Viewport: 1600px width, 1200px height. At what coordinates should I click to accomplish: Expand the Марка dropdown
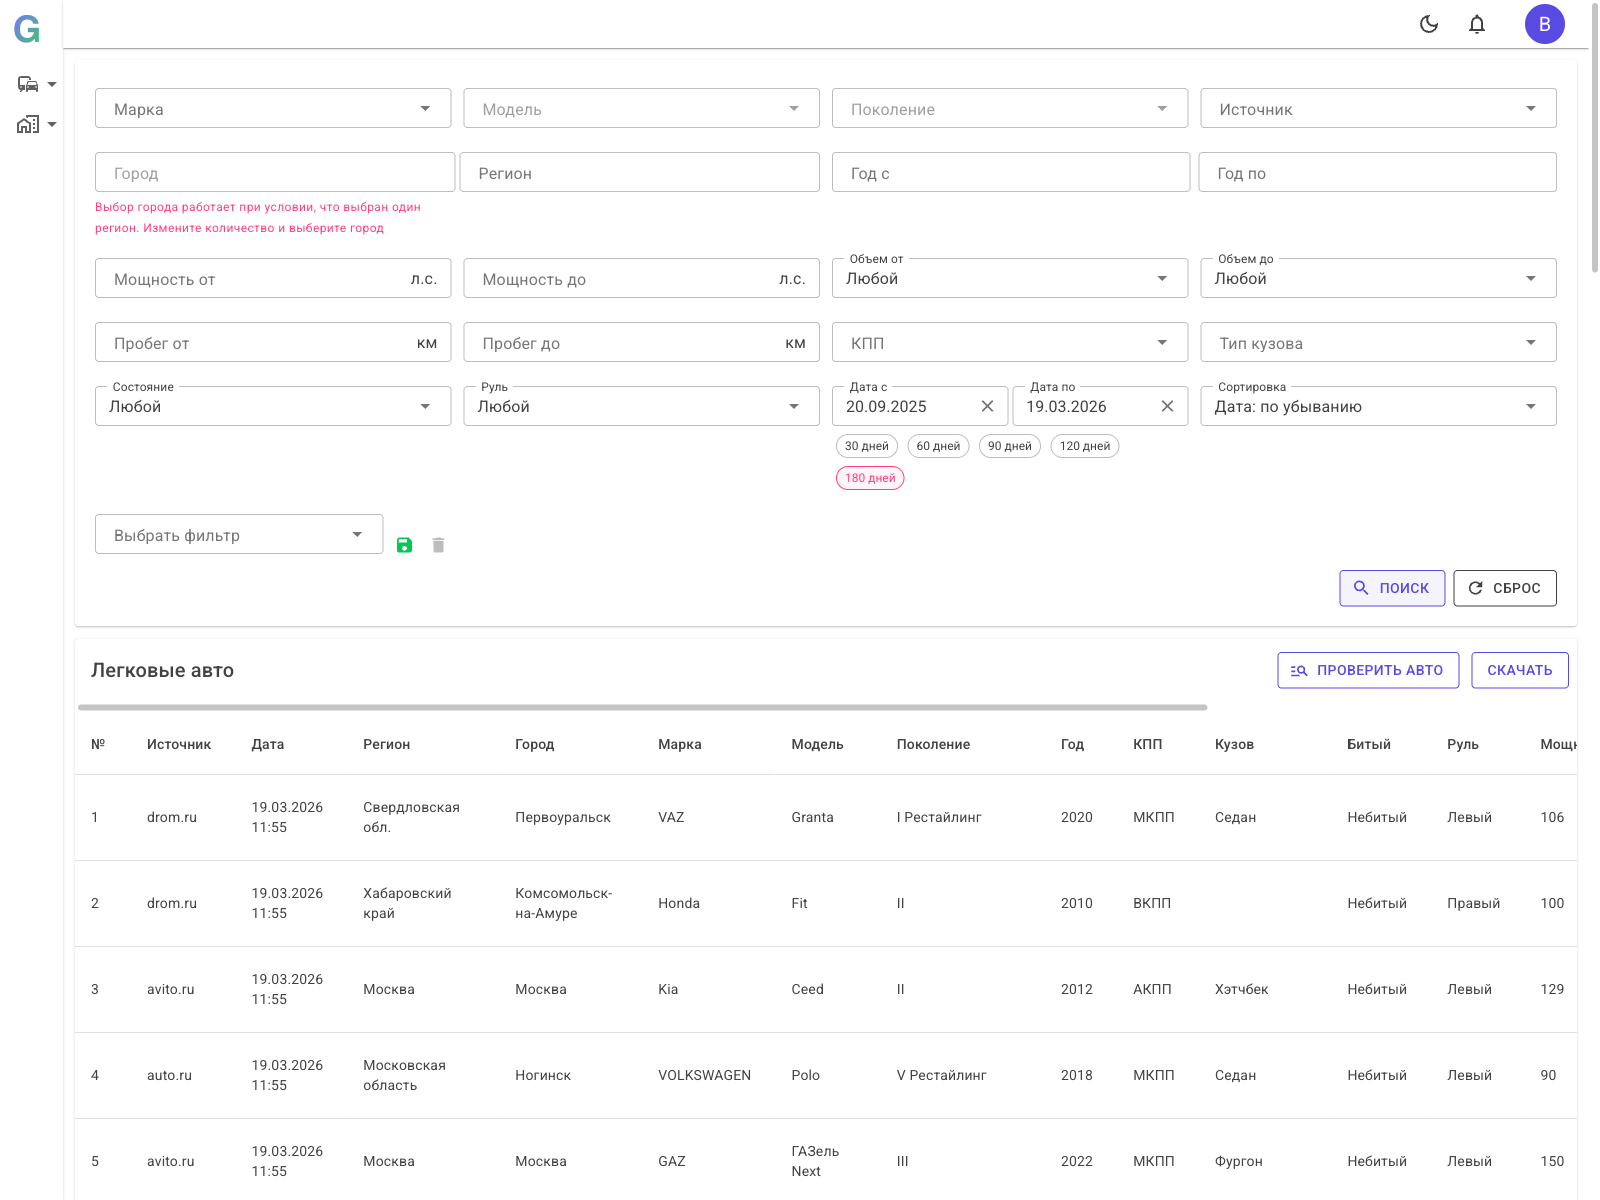coord(272,109)
